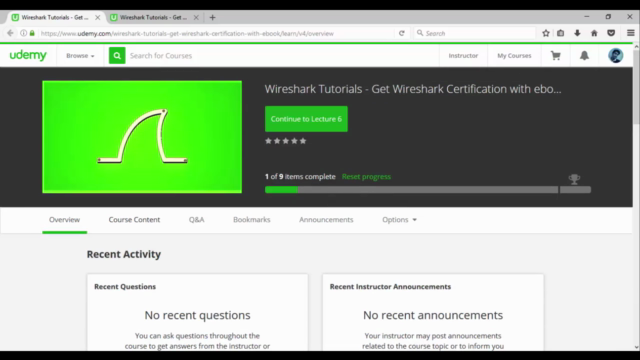Screen dimensions: 640x360
Task: Open the Instructor link
Action: tap(463, 56)
